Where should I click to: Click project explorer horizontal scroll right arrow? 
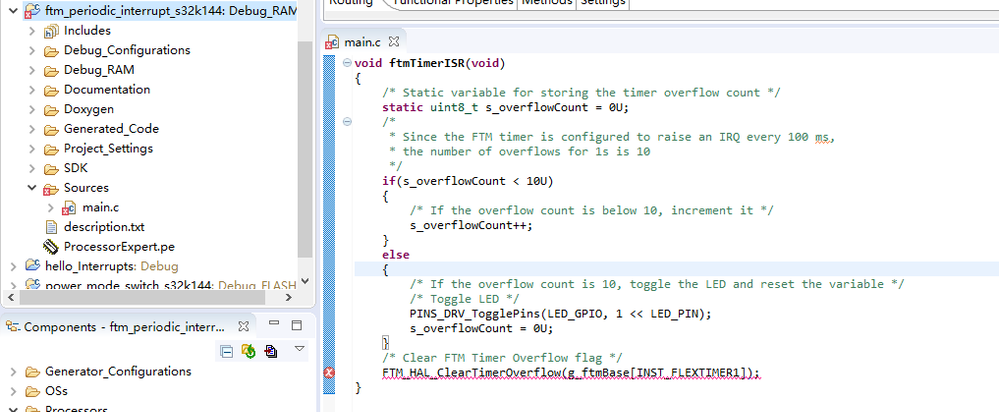(x=289, y=297)
